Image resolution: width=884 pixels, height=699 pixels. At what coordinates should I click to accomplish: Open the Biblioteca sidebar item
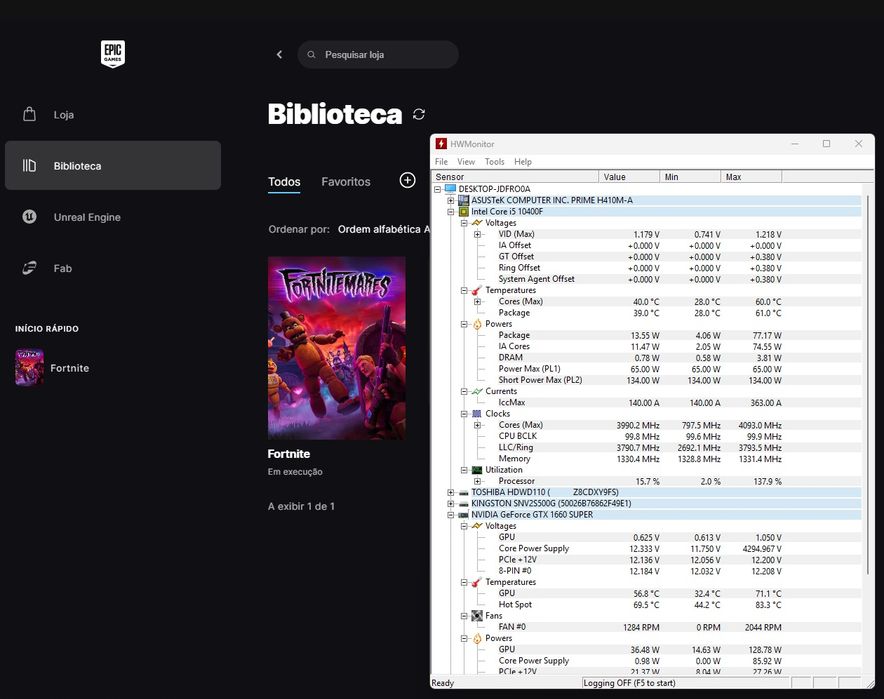click(113, 165)
